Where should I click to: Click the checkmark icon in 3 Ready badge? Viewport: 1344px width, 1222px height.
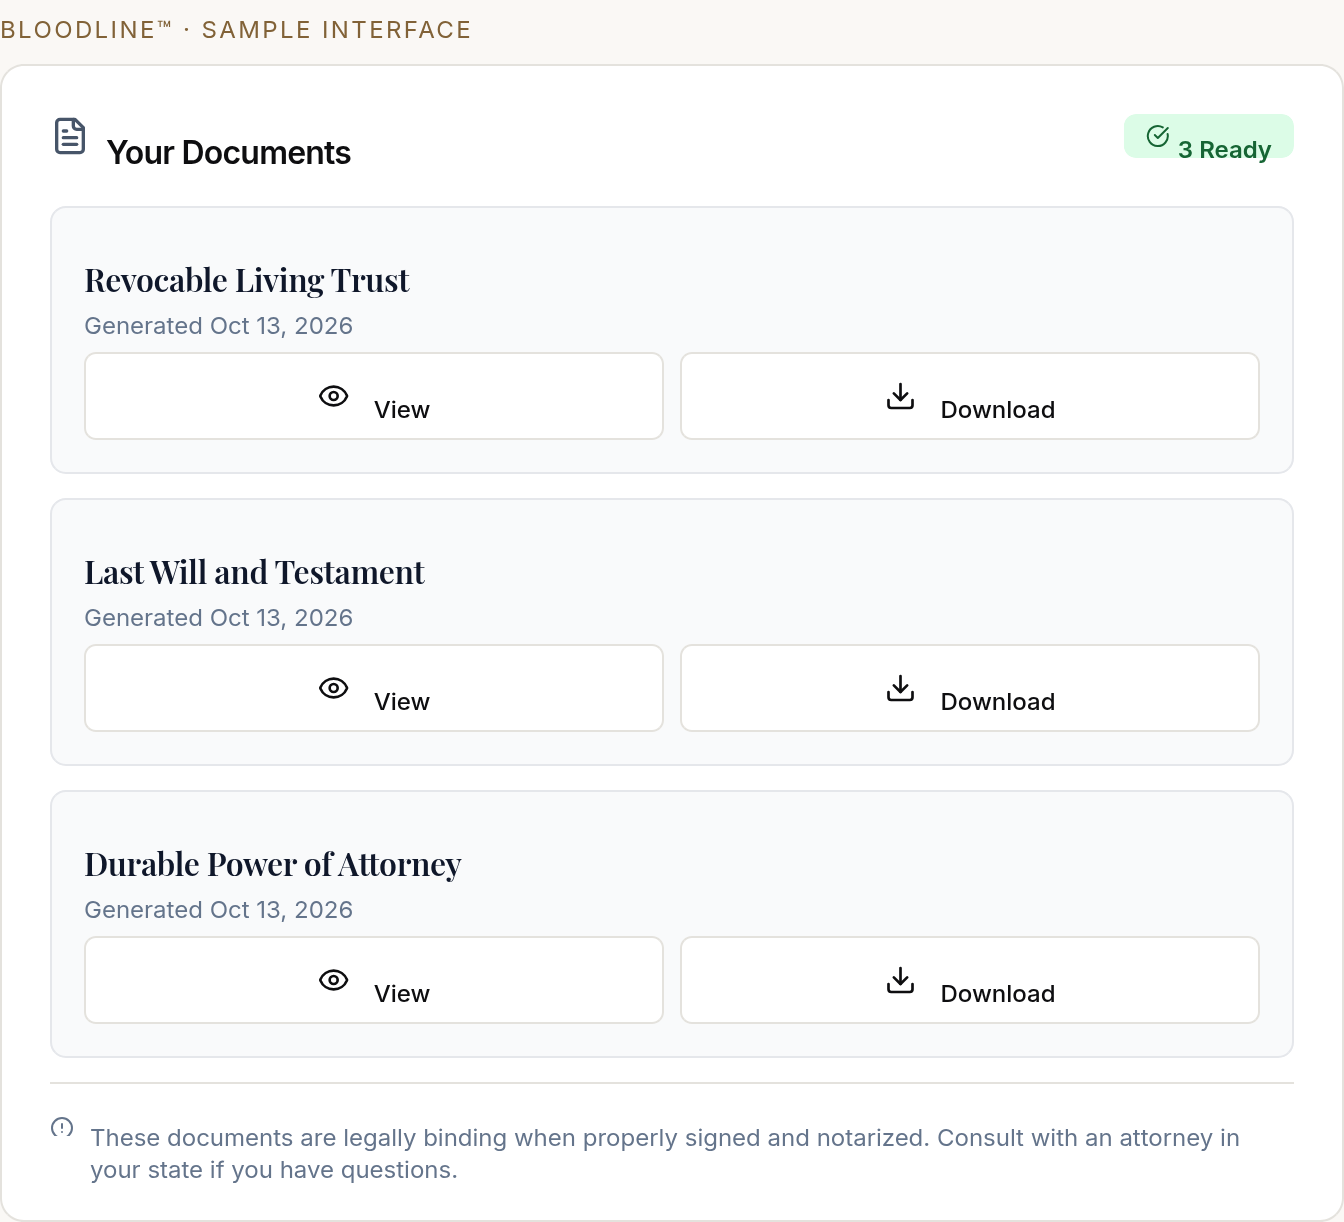coord(1158,136)
